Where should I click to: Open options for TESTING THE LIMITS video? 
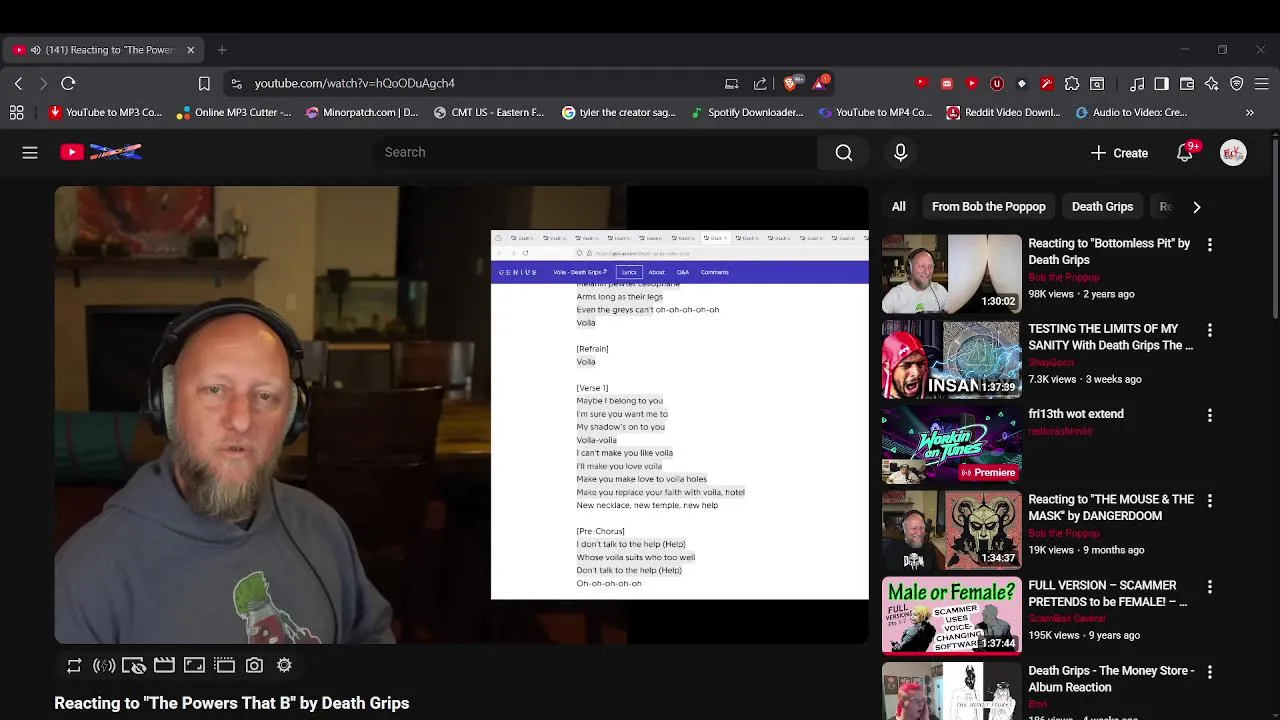coord(1209,329)
